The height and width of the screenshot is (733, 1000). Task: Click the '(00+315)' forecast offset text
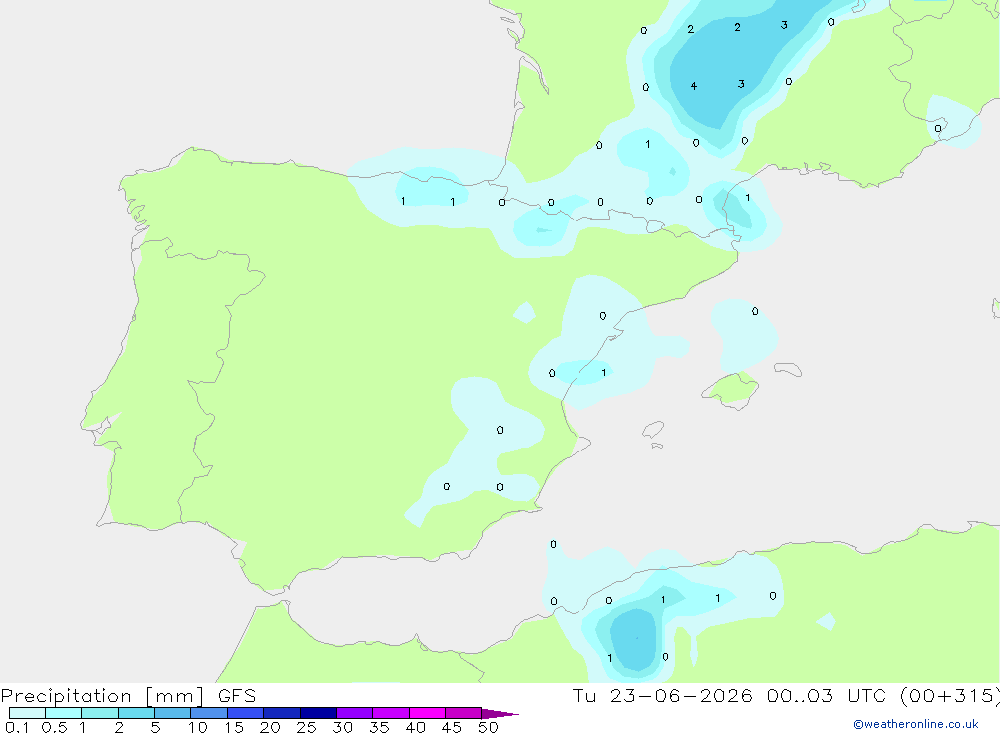[951, 696]
